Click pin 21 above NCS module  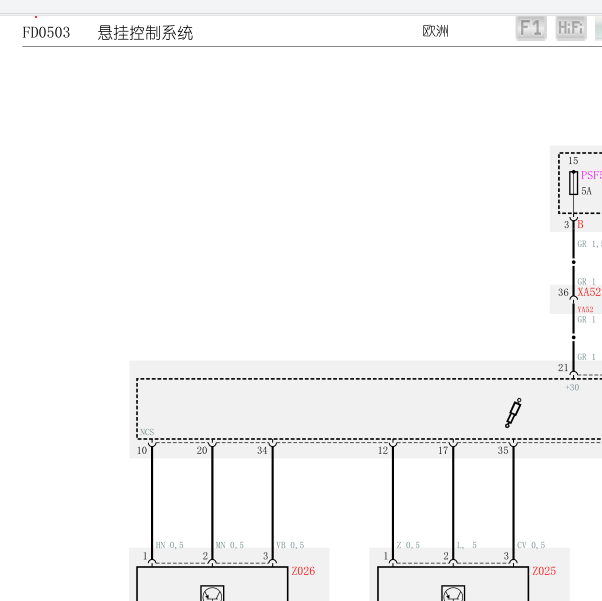coord(563,368)
